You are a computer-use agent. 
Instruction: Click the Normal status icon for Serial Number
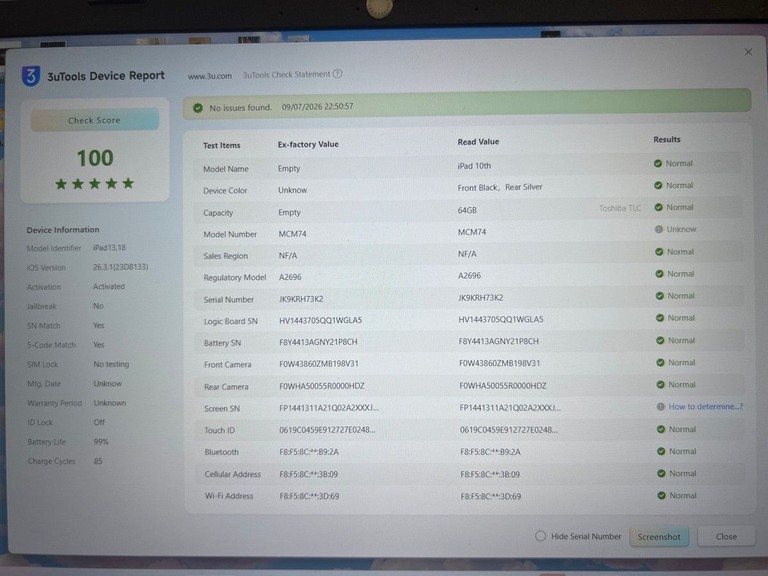click(x=660, y=296)
